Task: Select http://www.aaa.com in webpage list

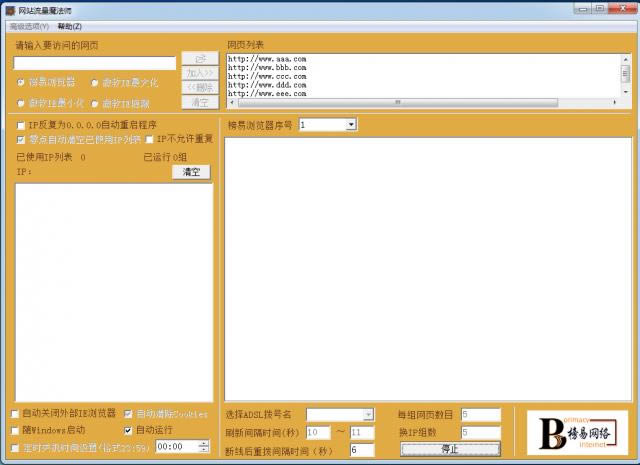Action: pos(267,59)
